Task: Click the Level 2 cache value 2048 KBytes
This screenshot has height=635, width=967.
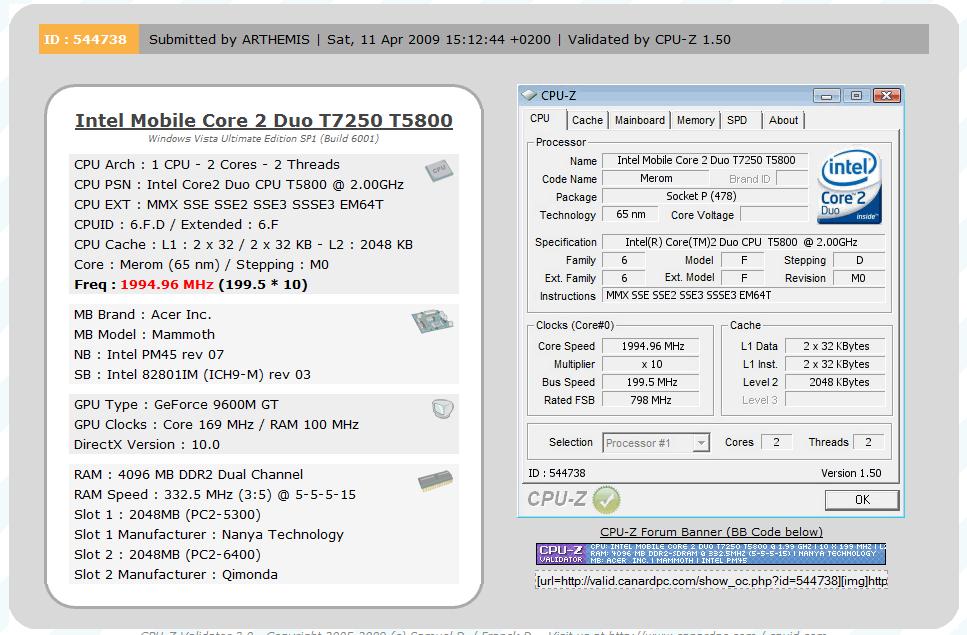Action: click(x=836, y=382)
